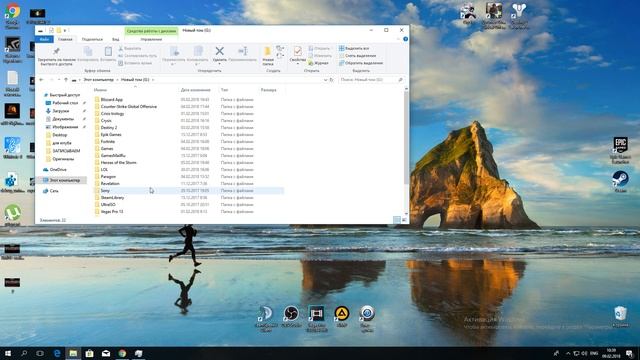Collapse the ribbon with the chevron
The image size is (640, 360).
point(398,39)
